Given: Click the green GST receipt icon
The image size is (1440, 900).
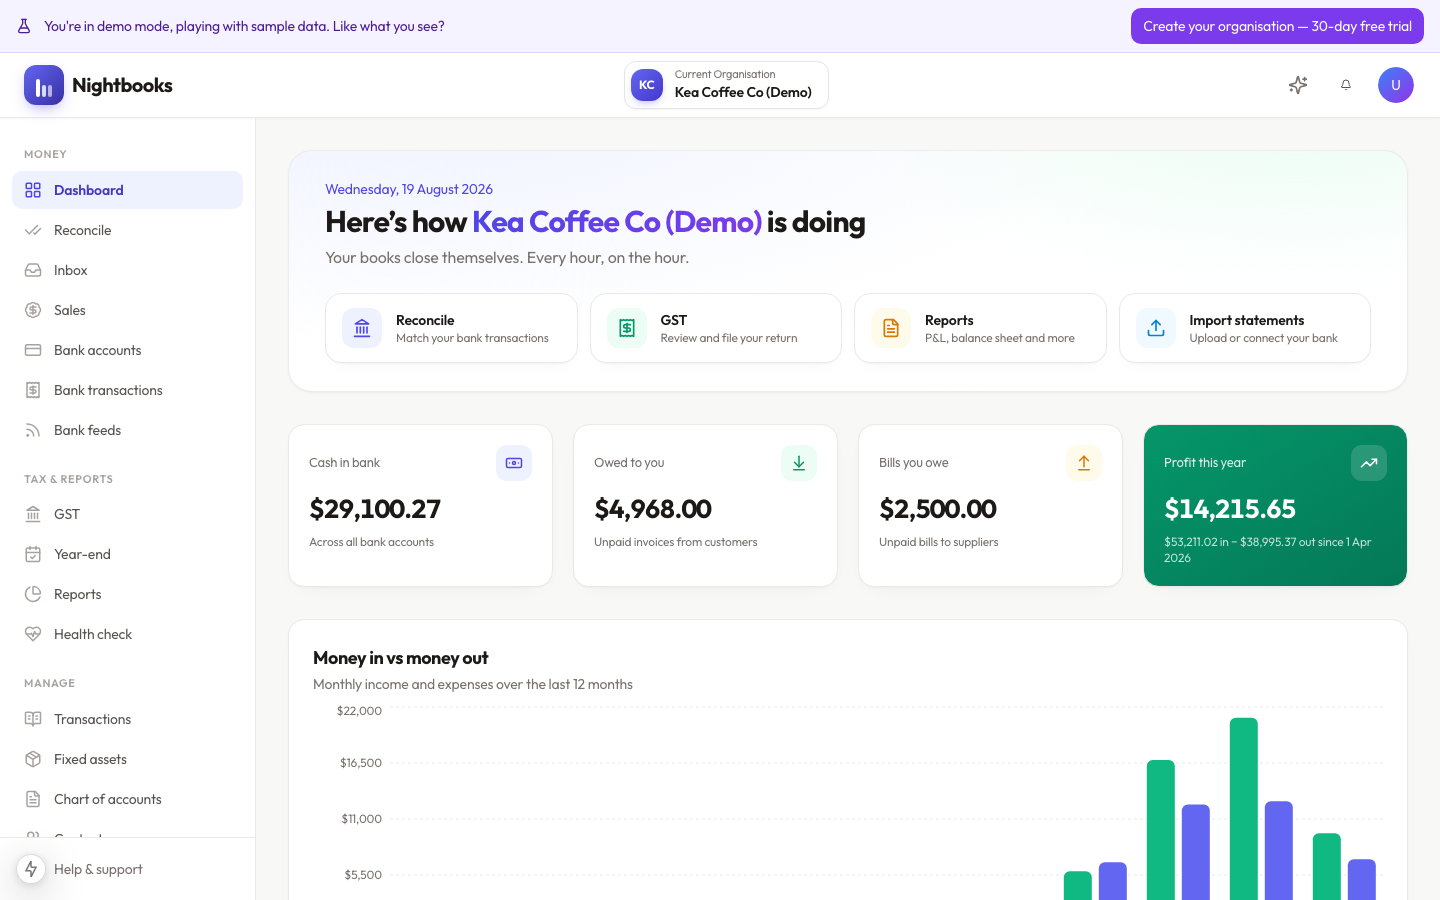Looking at the screenshot, I should click(x=627, y=328).
